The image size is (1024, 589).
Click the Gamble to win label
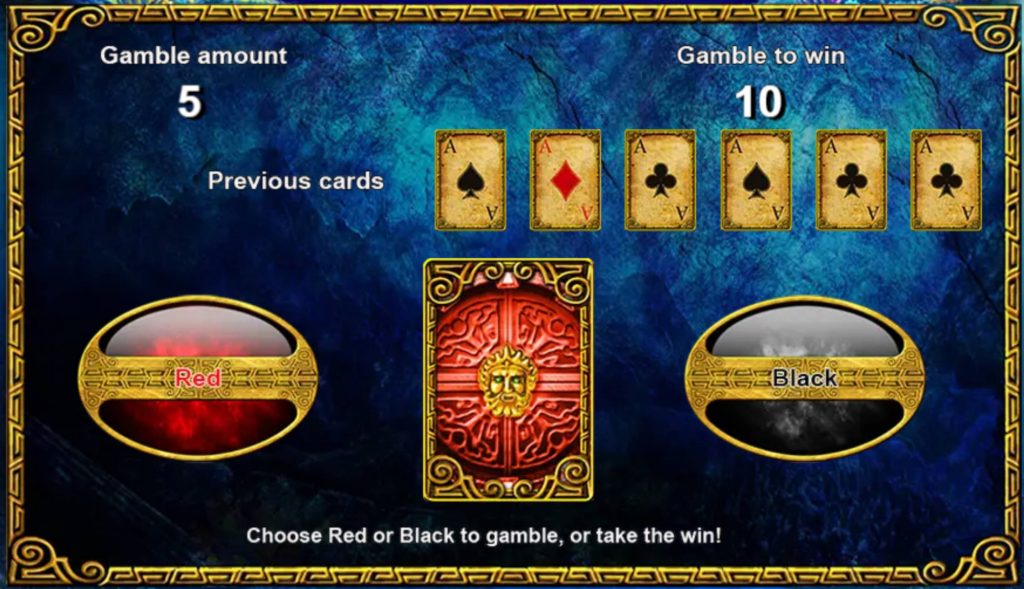761,56
